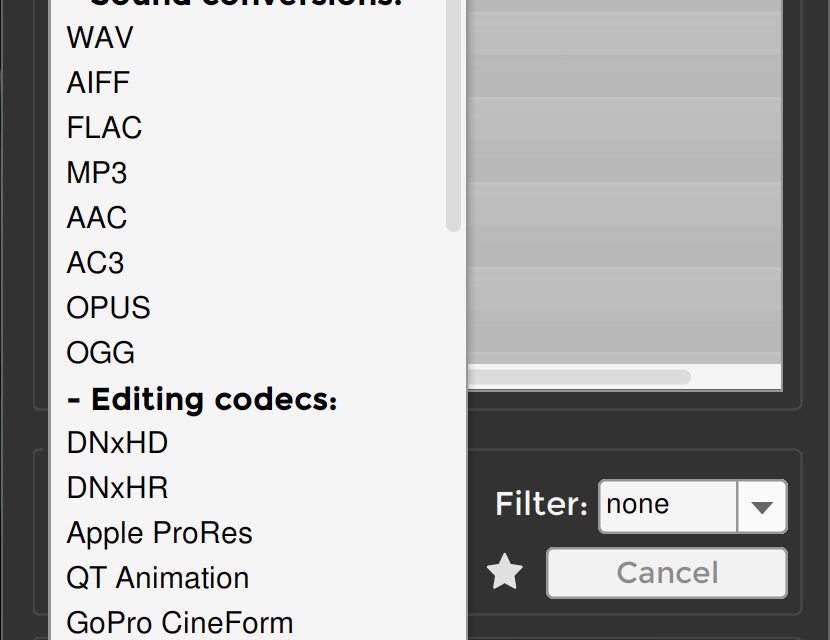Choose AIFF sound conversion
This screenshot has width=830, height=640.
click(98, 83)
